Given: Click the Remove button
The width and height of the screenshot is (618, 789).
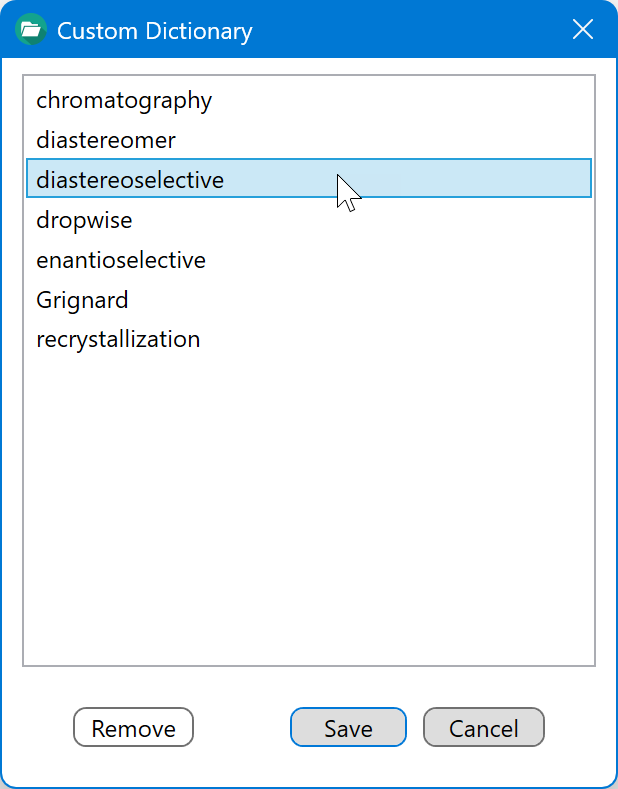Looking at the screenshot, I should coord(133,727).
